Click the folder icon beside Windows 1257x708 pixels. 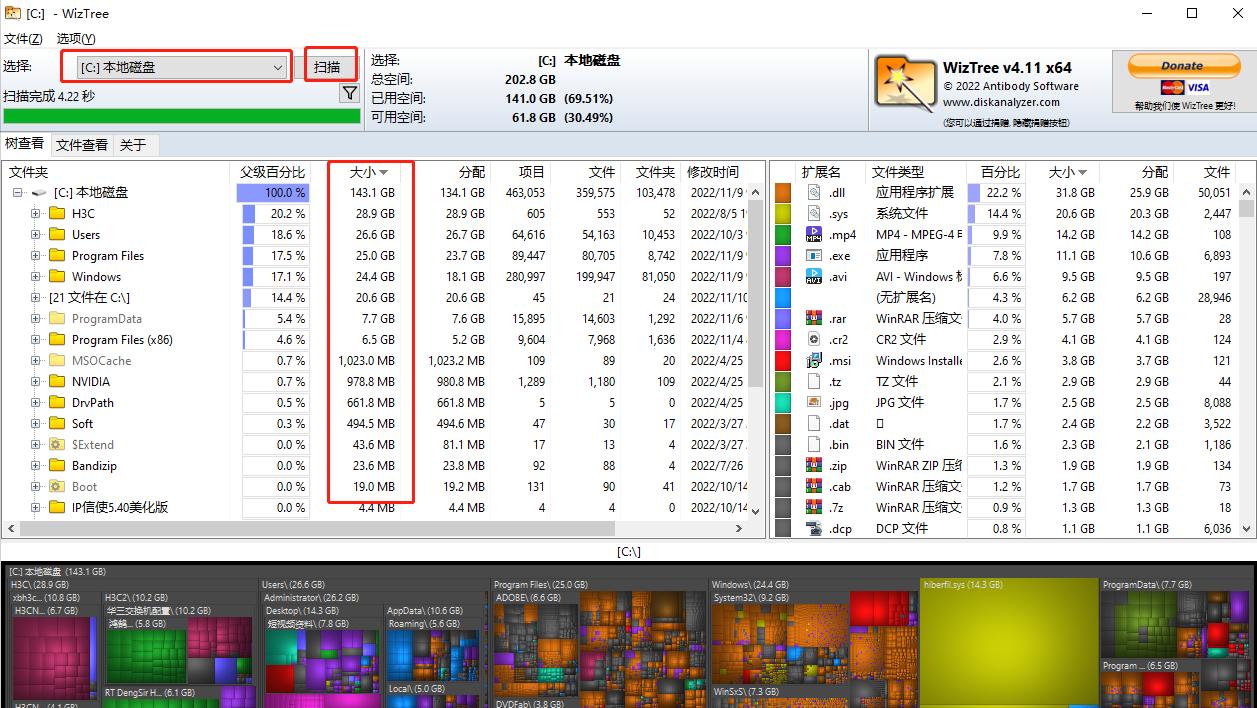coord(56,276)
